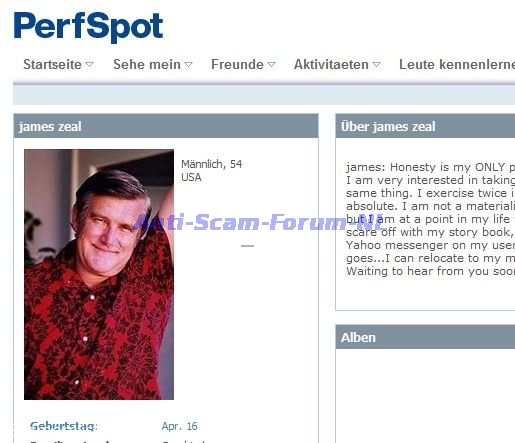Viewport: 515px width, 443px height.
Task: Click the PerfSpot logo
Action: tap(88, 27)
